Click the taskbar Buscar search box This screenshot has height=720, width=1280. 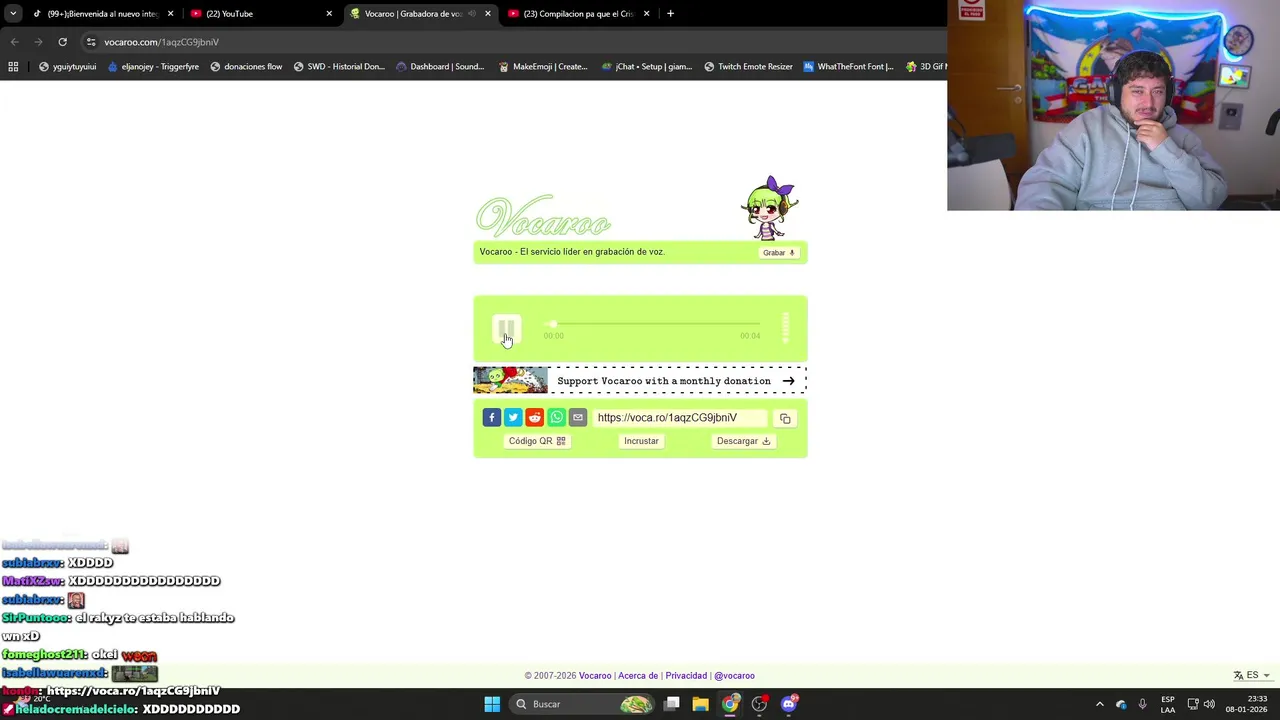pyautogui.click(x=583, y=704)
